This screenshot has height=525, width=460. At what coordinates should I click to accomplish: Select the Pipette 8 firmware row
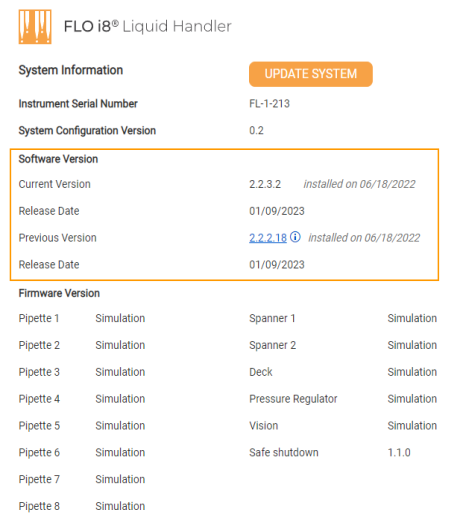(x=82, y=506)
